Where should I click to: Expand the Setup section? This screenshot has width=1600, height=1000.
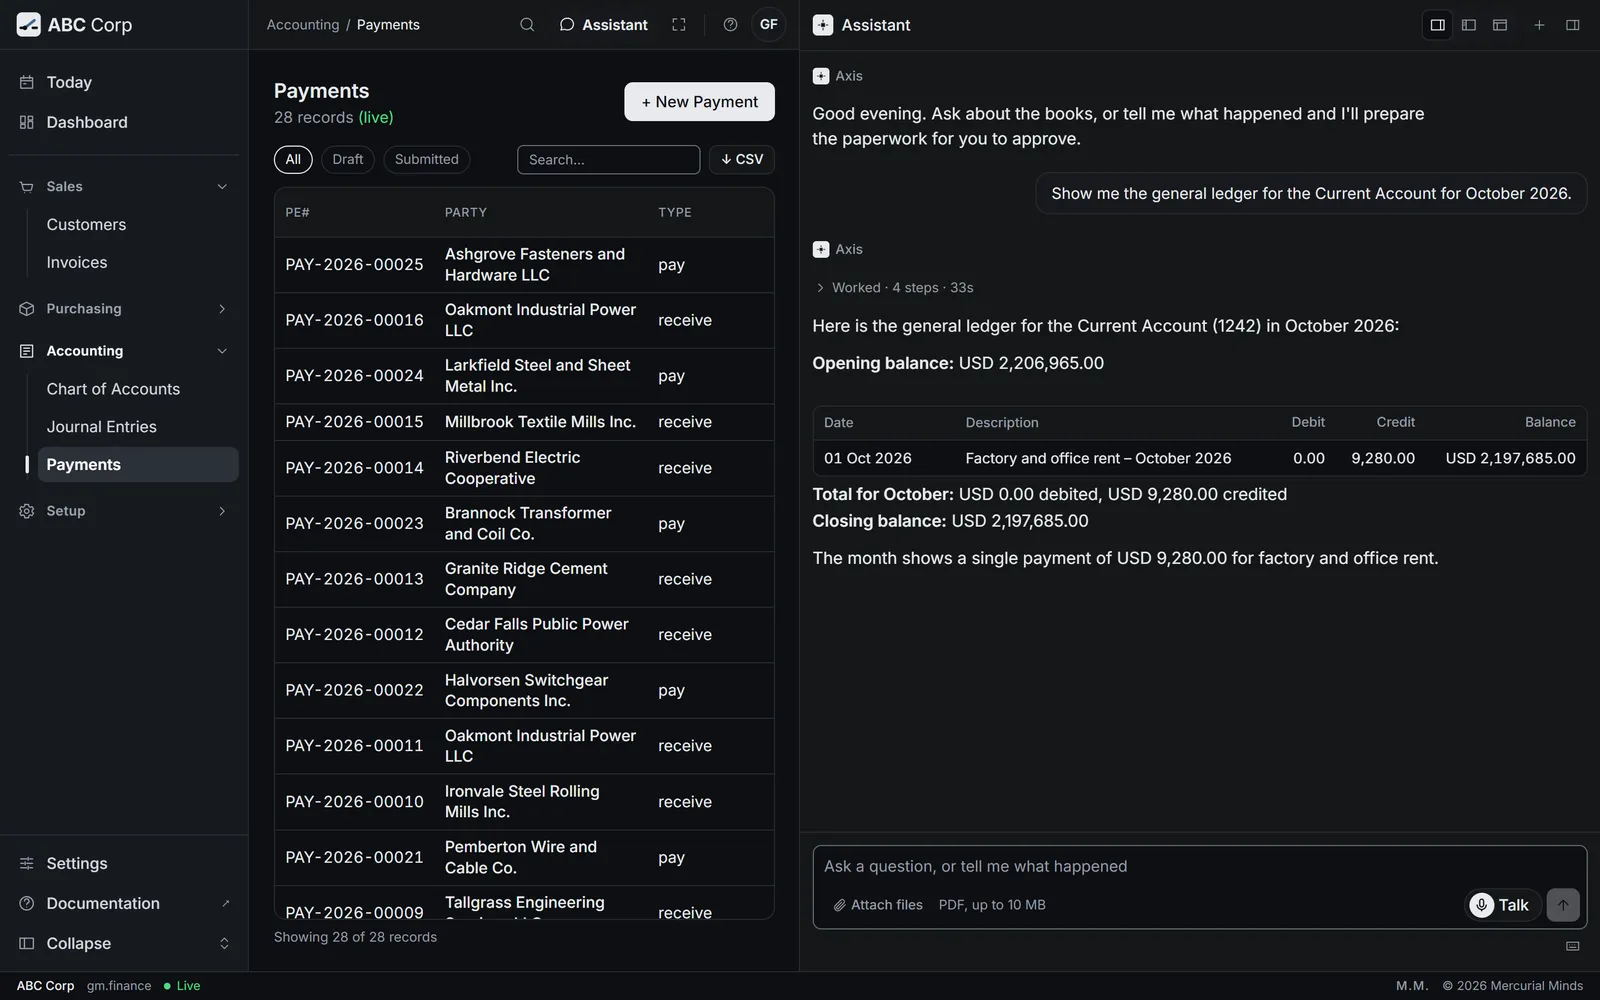click(124, 511)
